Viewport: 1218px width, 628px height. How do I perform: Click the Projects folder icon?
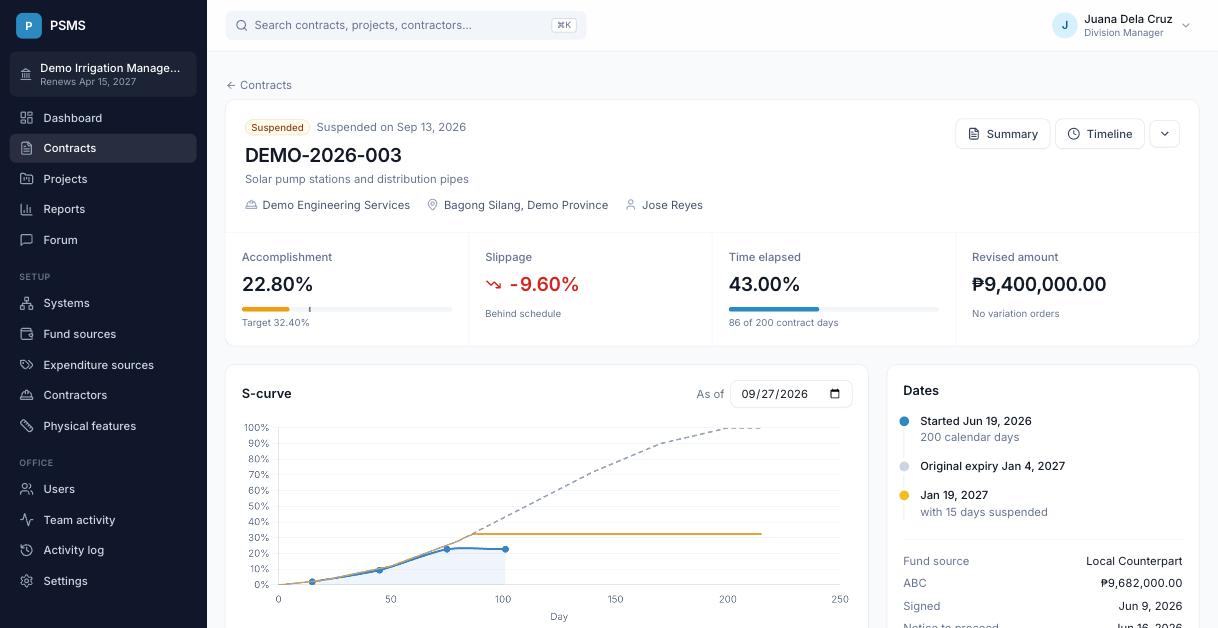tap(27, 179)
